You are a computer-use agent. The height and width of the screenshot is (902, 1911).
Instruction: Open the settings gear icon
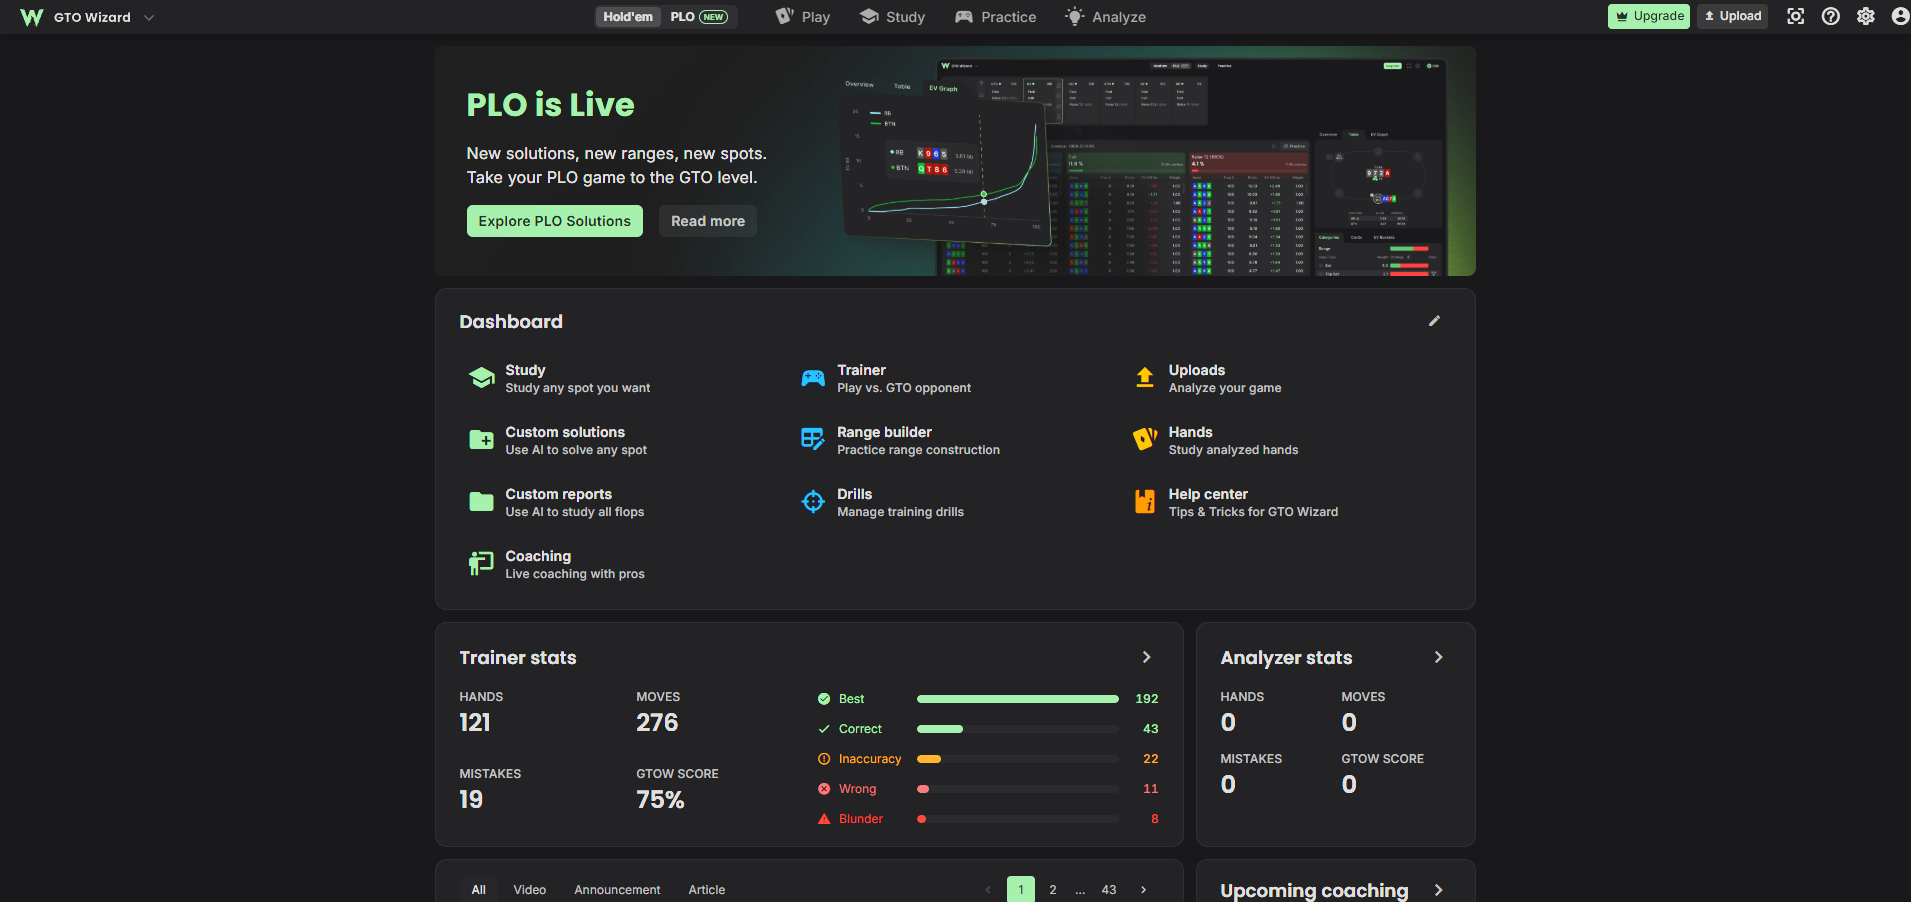tap(1866, 16)
